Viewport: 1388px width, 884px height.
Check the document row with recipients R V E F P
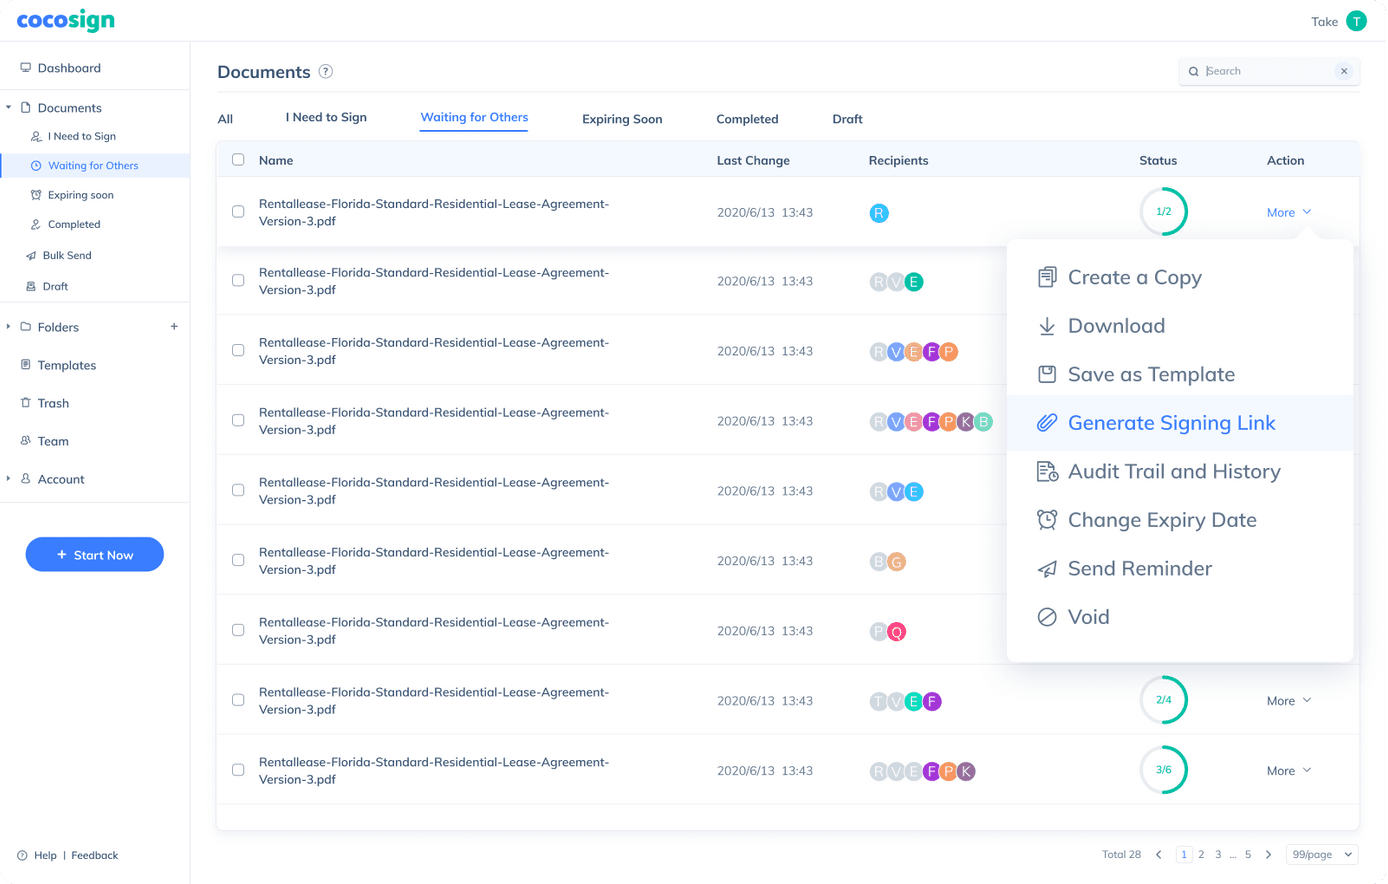tap(238, 351)
